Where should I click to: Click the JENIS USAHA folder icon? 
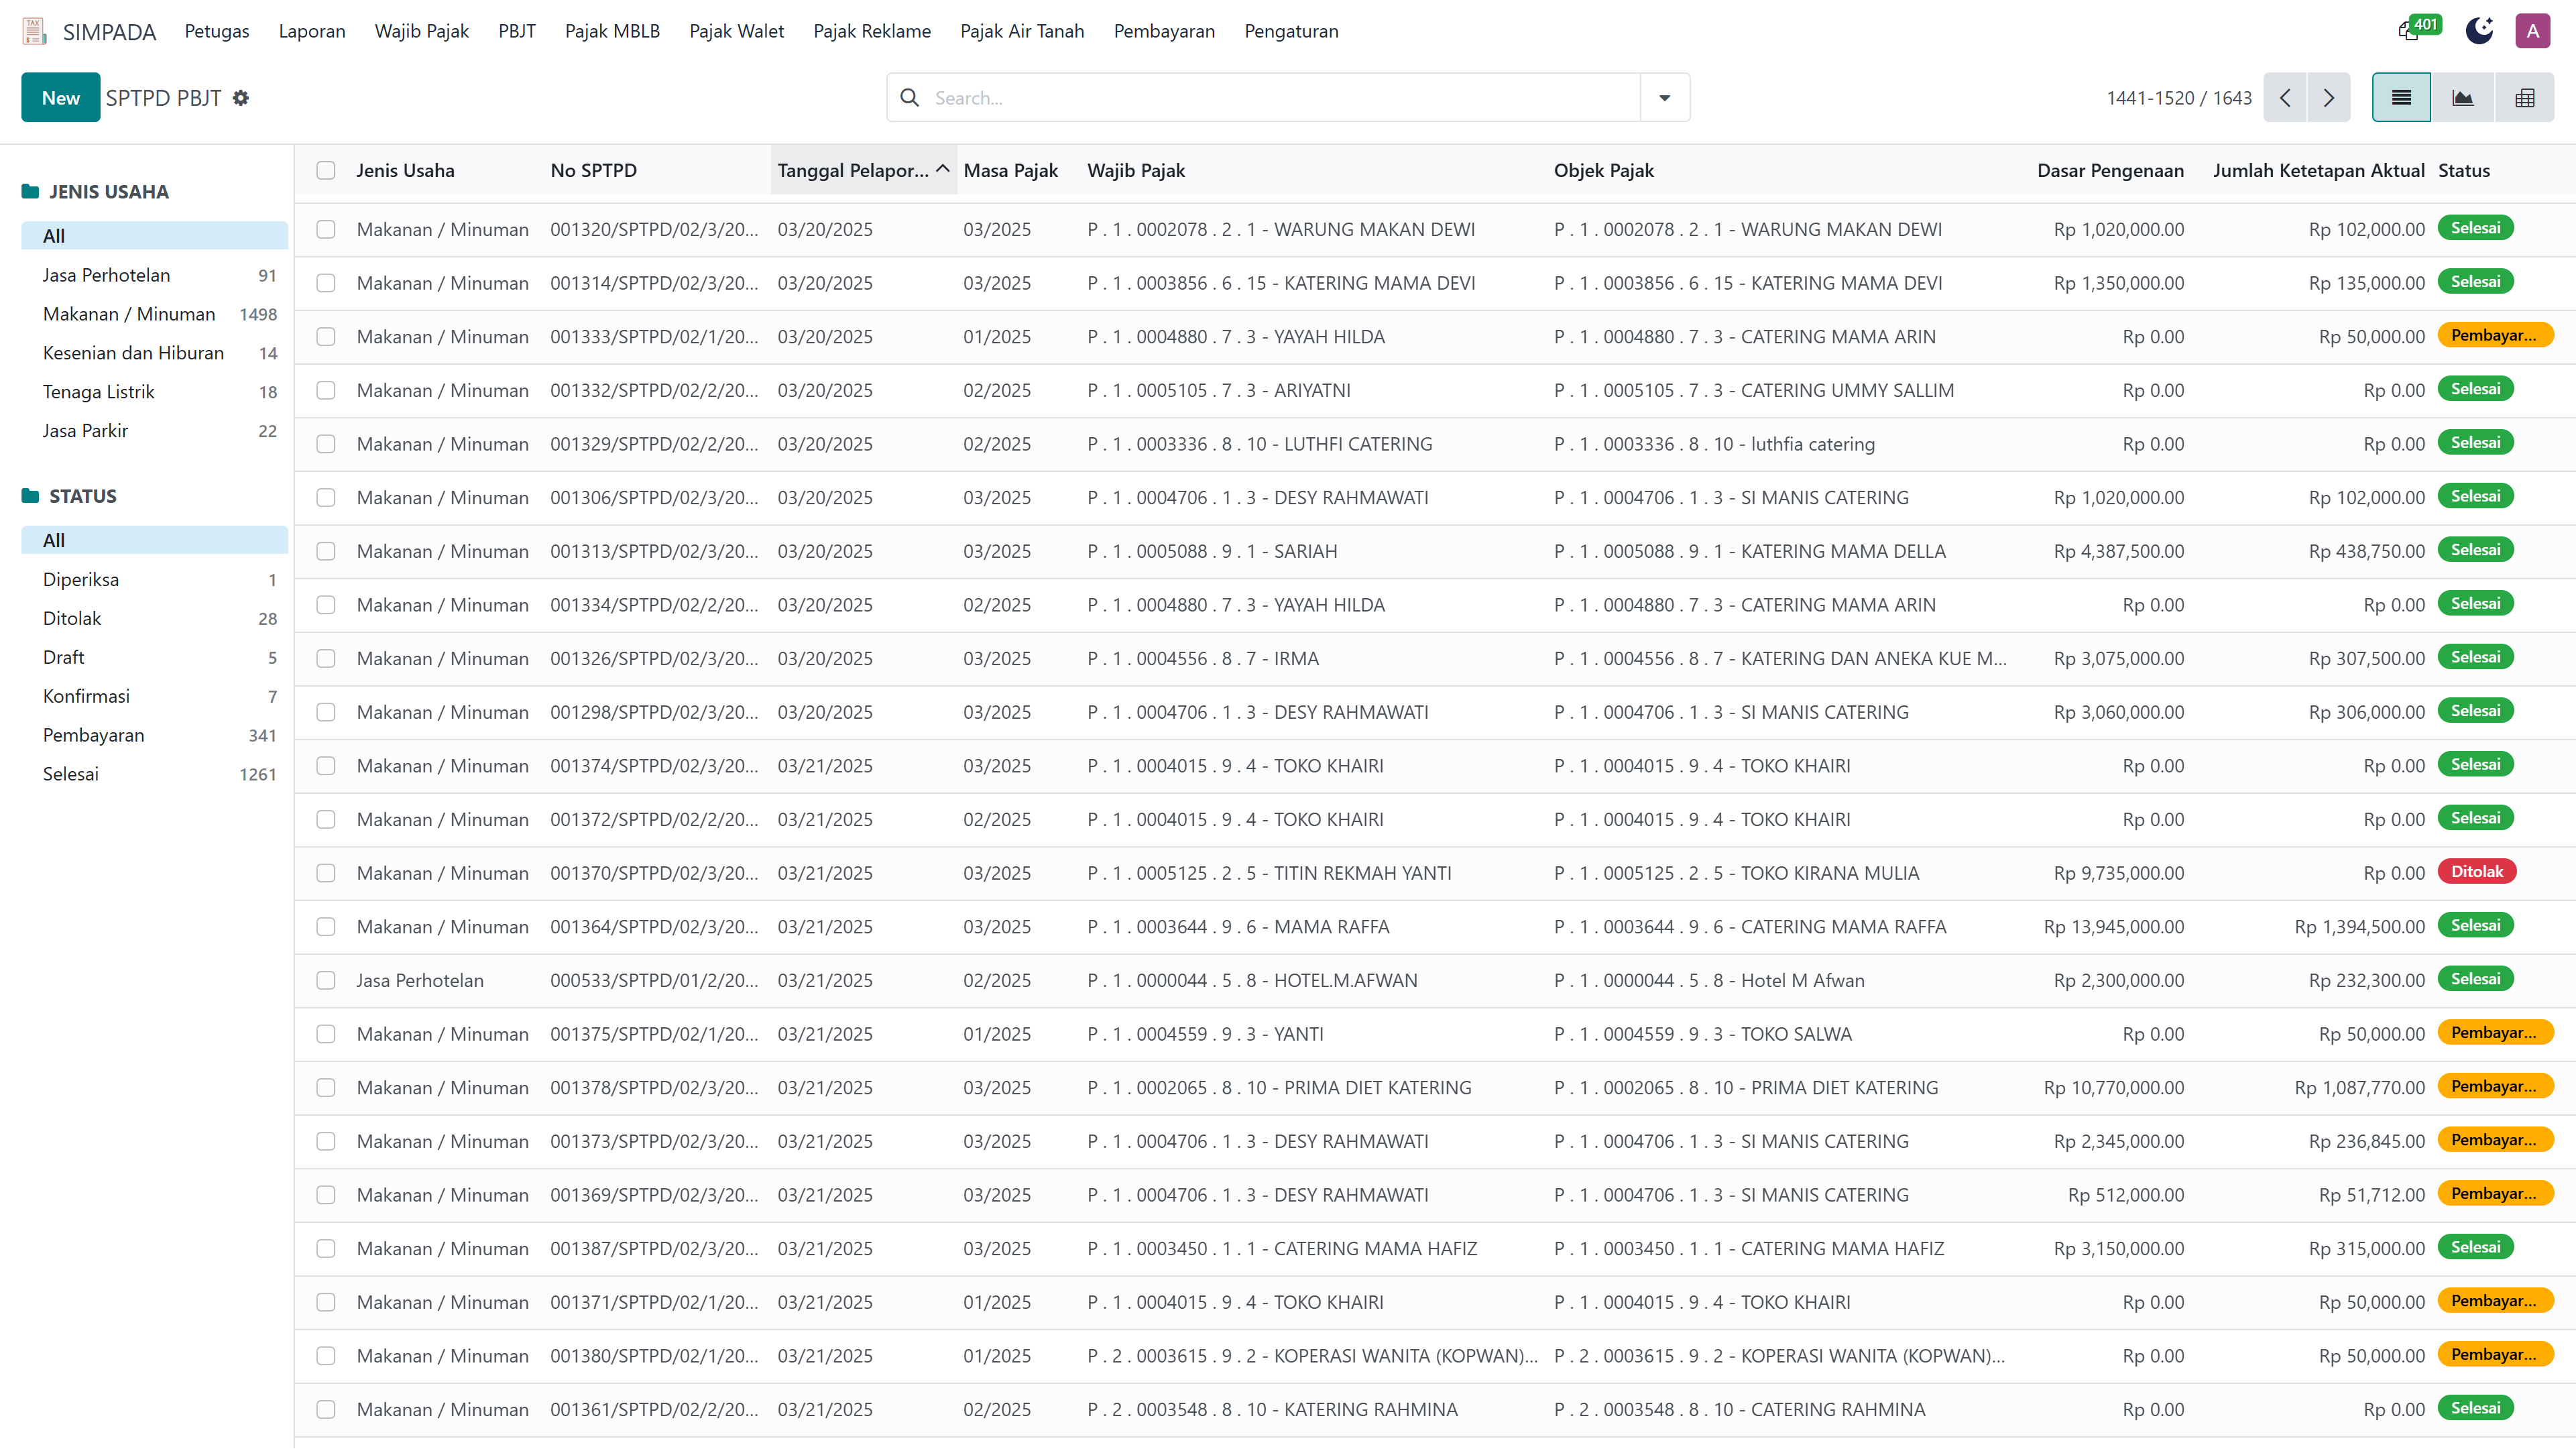(x=31, y=192)
